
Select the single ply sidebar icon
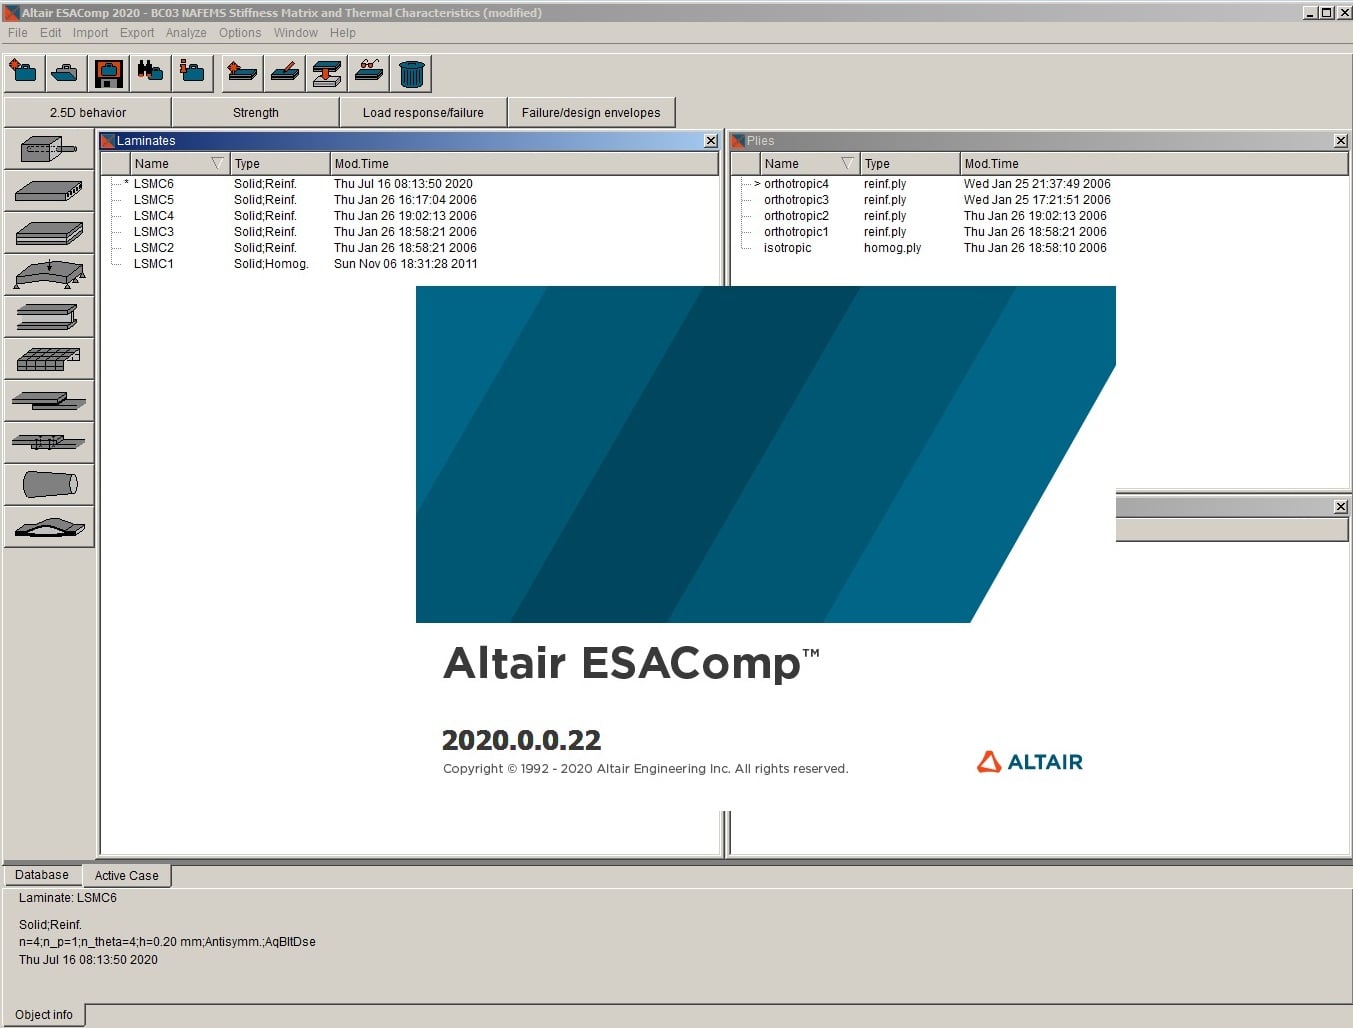point(49,191)
